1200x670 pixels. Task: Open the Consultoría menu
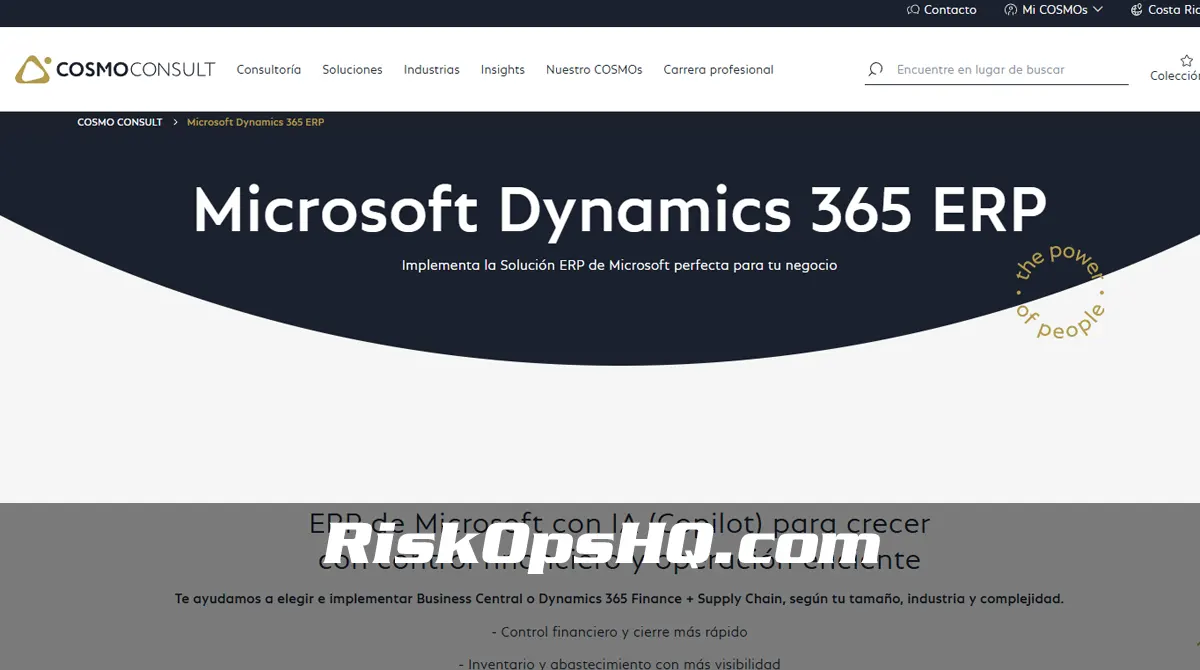tap(269, 70)
